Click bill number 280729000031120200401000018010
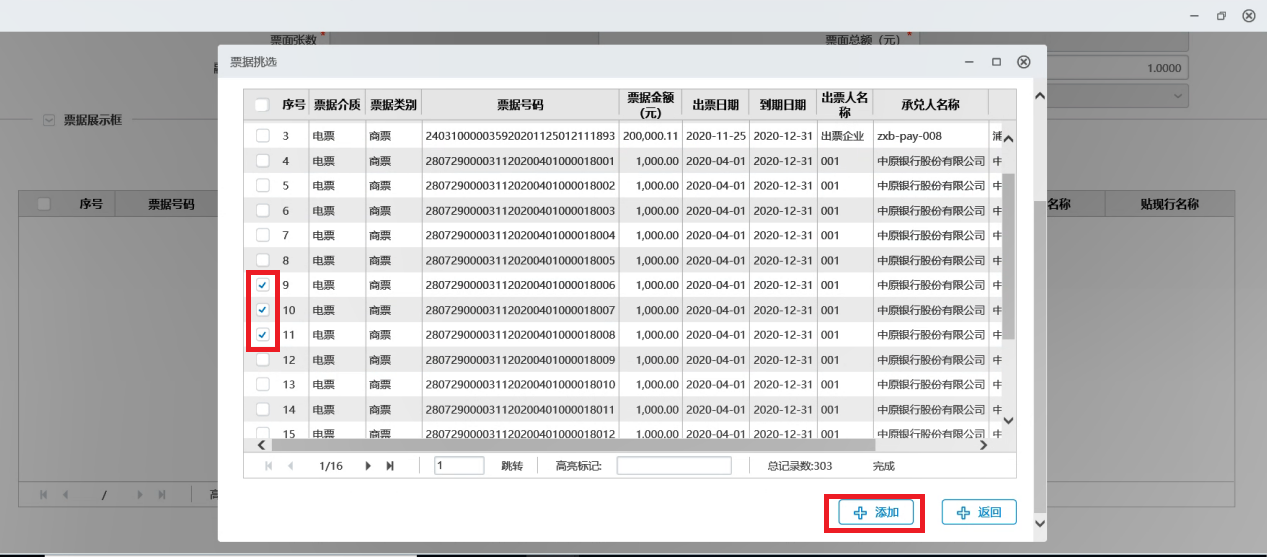The image size is (1267, 559). [x=520, y=384]
